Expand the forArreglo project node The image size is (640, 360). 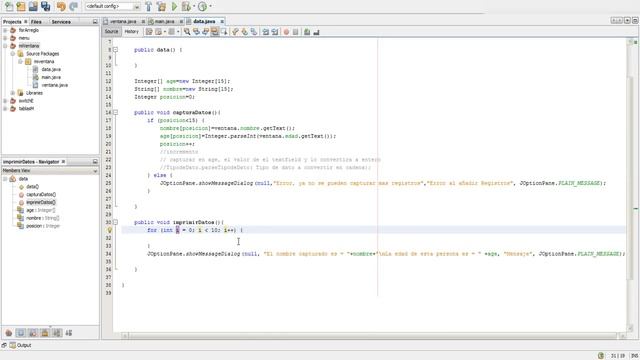[5, 30]
